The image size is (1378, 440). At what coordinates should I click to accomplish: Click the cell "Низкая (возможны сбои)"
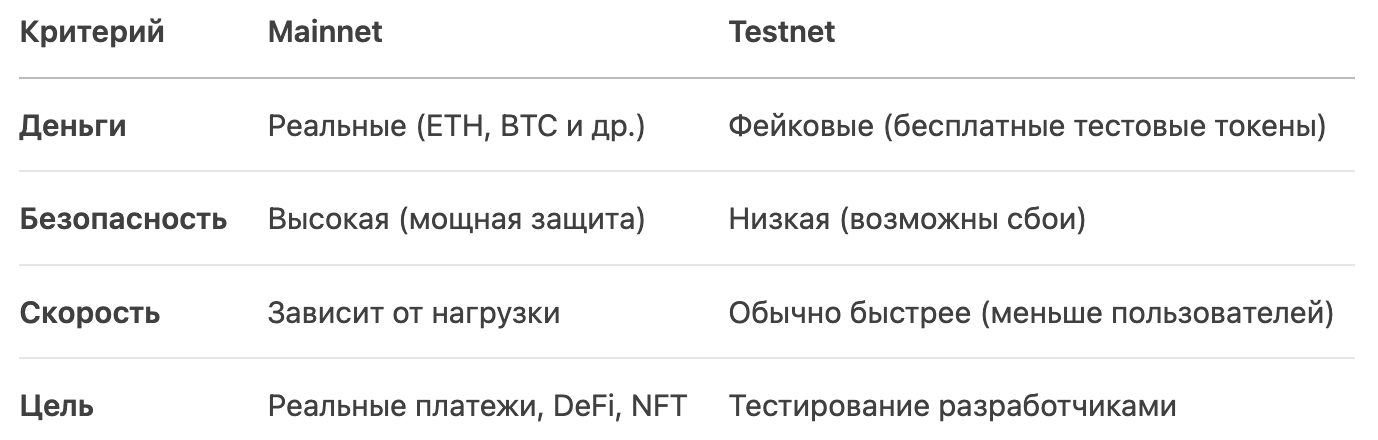(907, 220)
